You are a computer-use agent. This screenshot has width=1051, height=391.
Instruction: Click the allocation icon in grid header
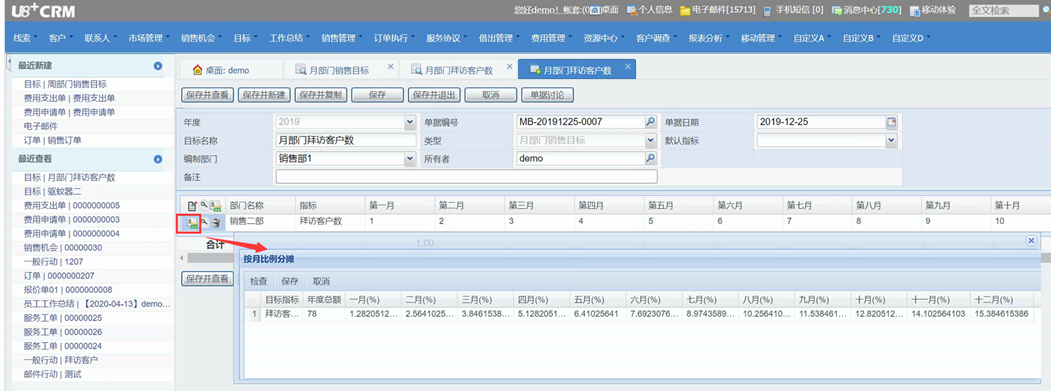[x=216, y=205]
